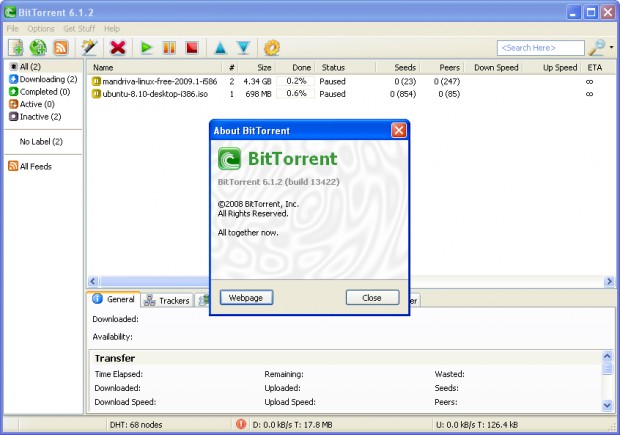Open Preferences gear icon
Screen dimensions: 620x435
(x=272, y=48)
